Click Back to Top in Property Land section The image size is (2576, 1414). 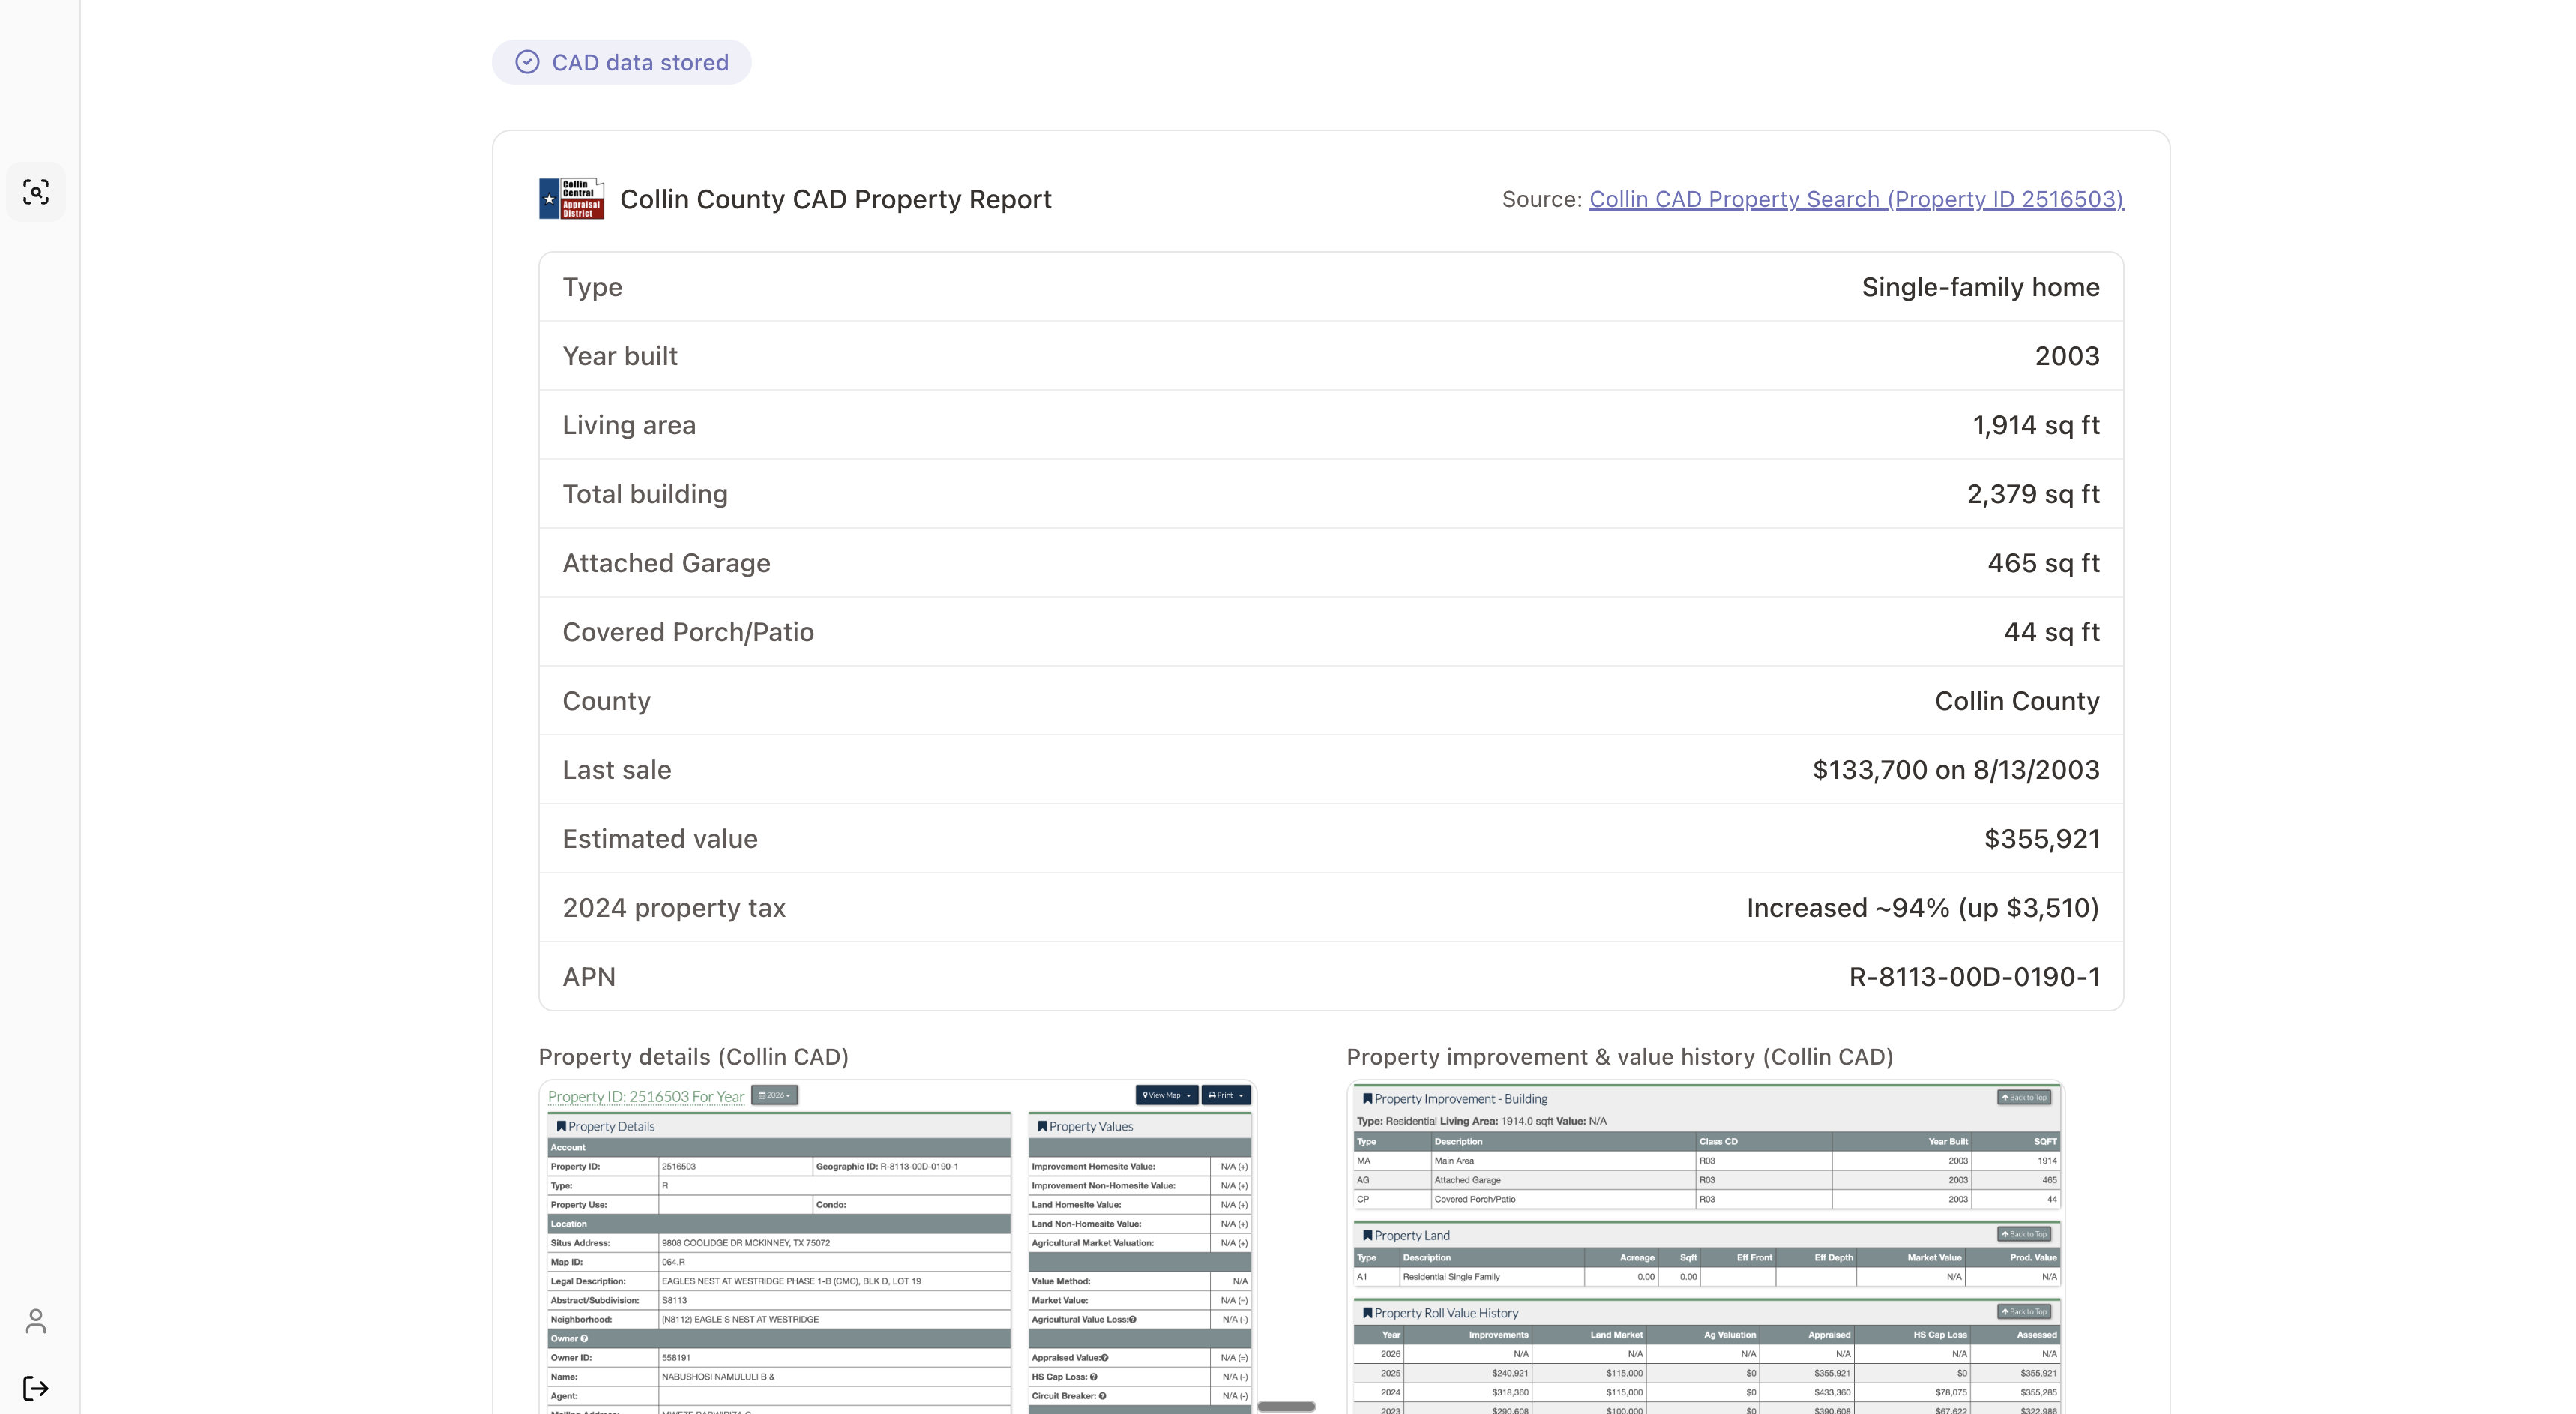click(x=2024, y=1234)
